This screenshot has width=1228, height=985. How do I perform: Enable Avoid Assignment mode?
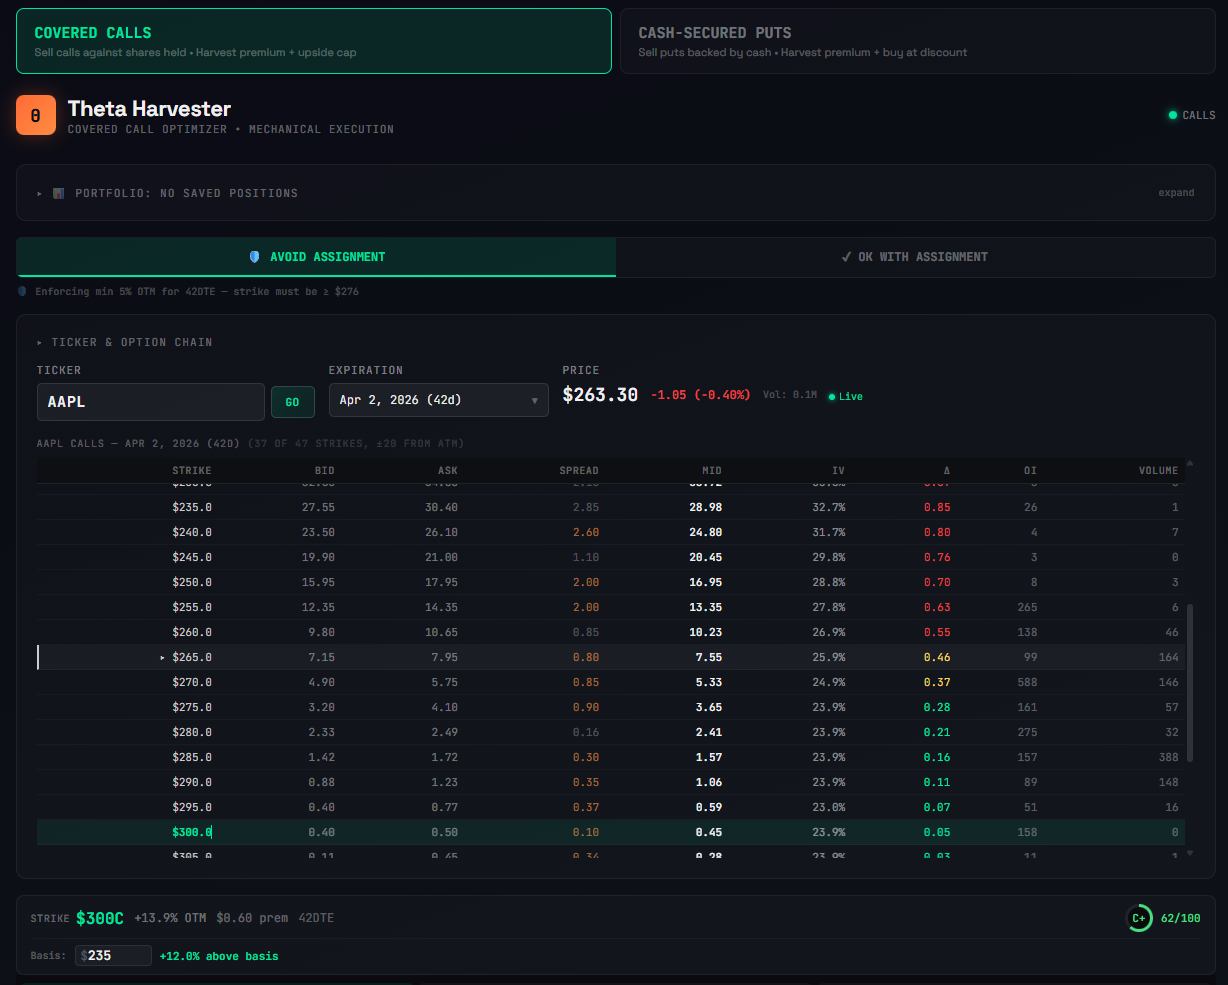coord(316,257)
